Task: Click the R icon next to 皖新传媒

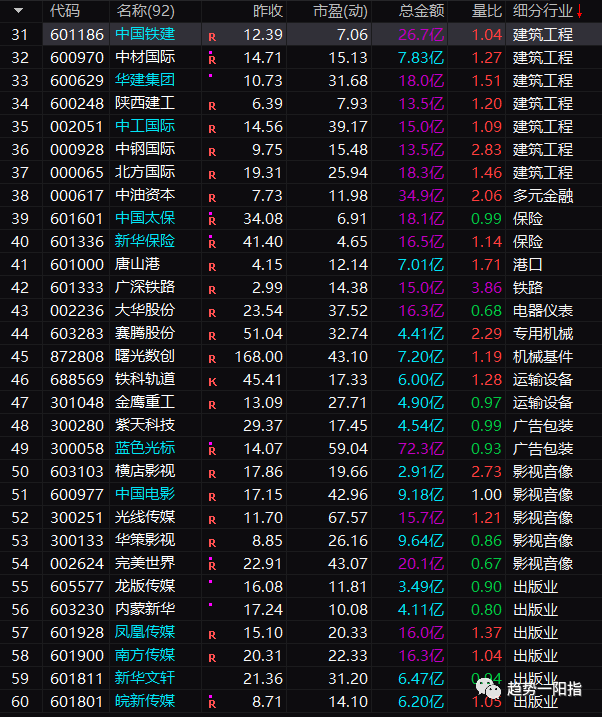Action: pos(212,703)
